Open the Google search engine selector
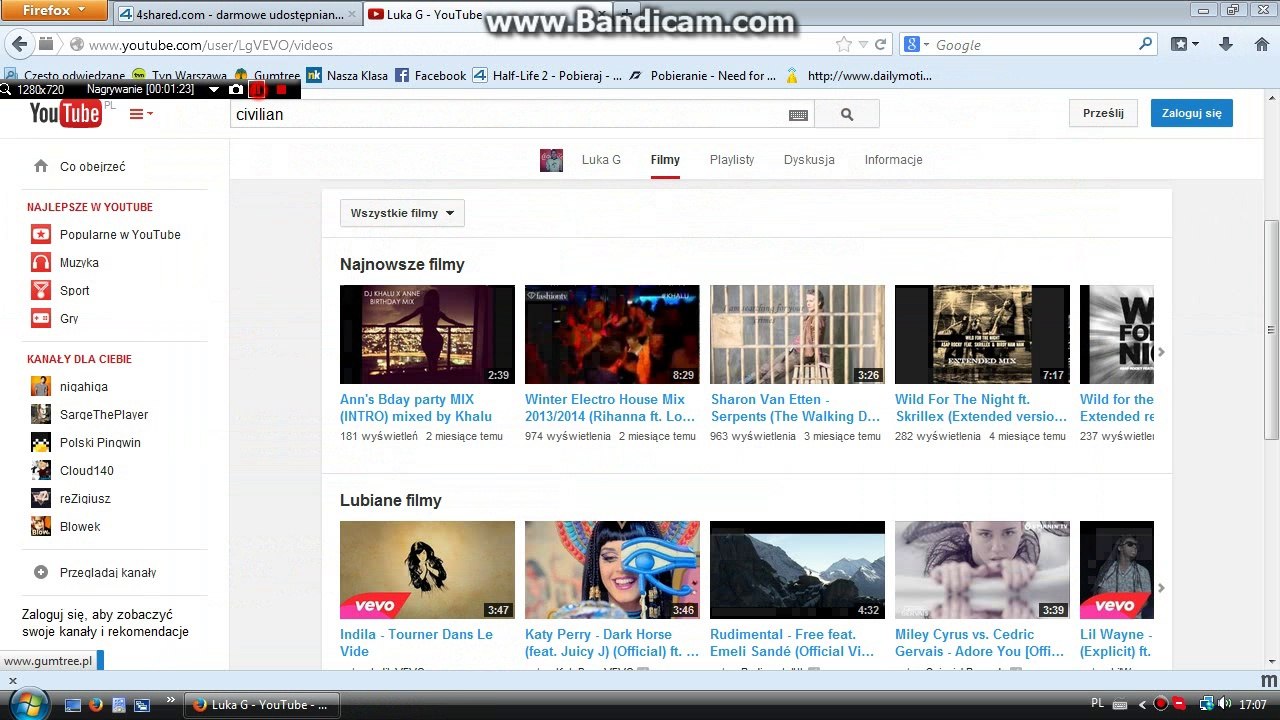 coord(917,44)
